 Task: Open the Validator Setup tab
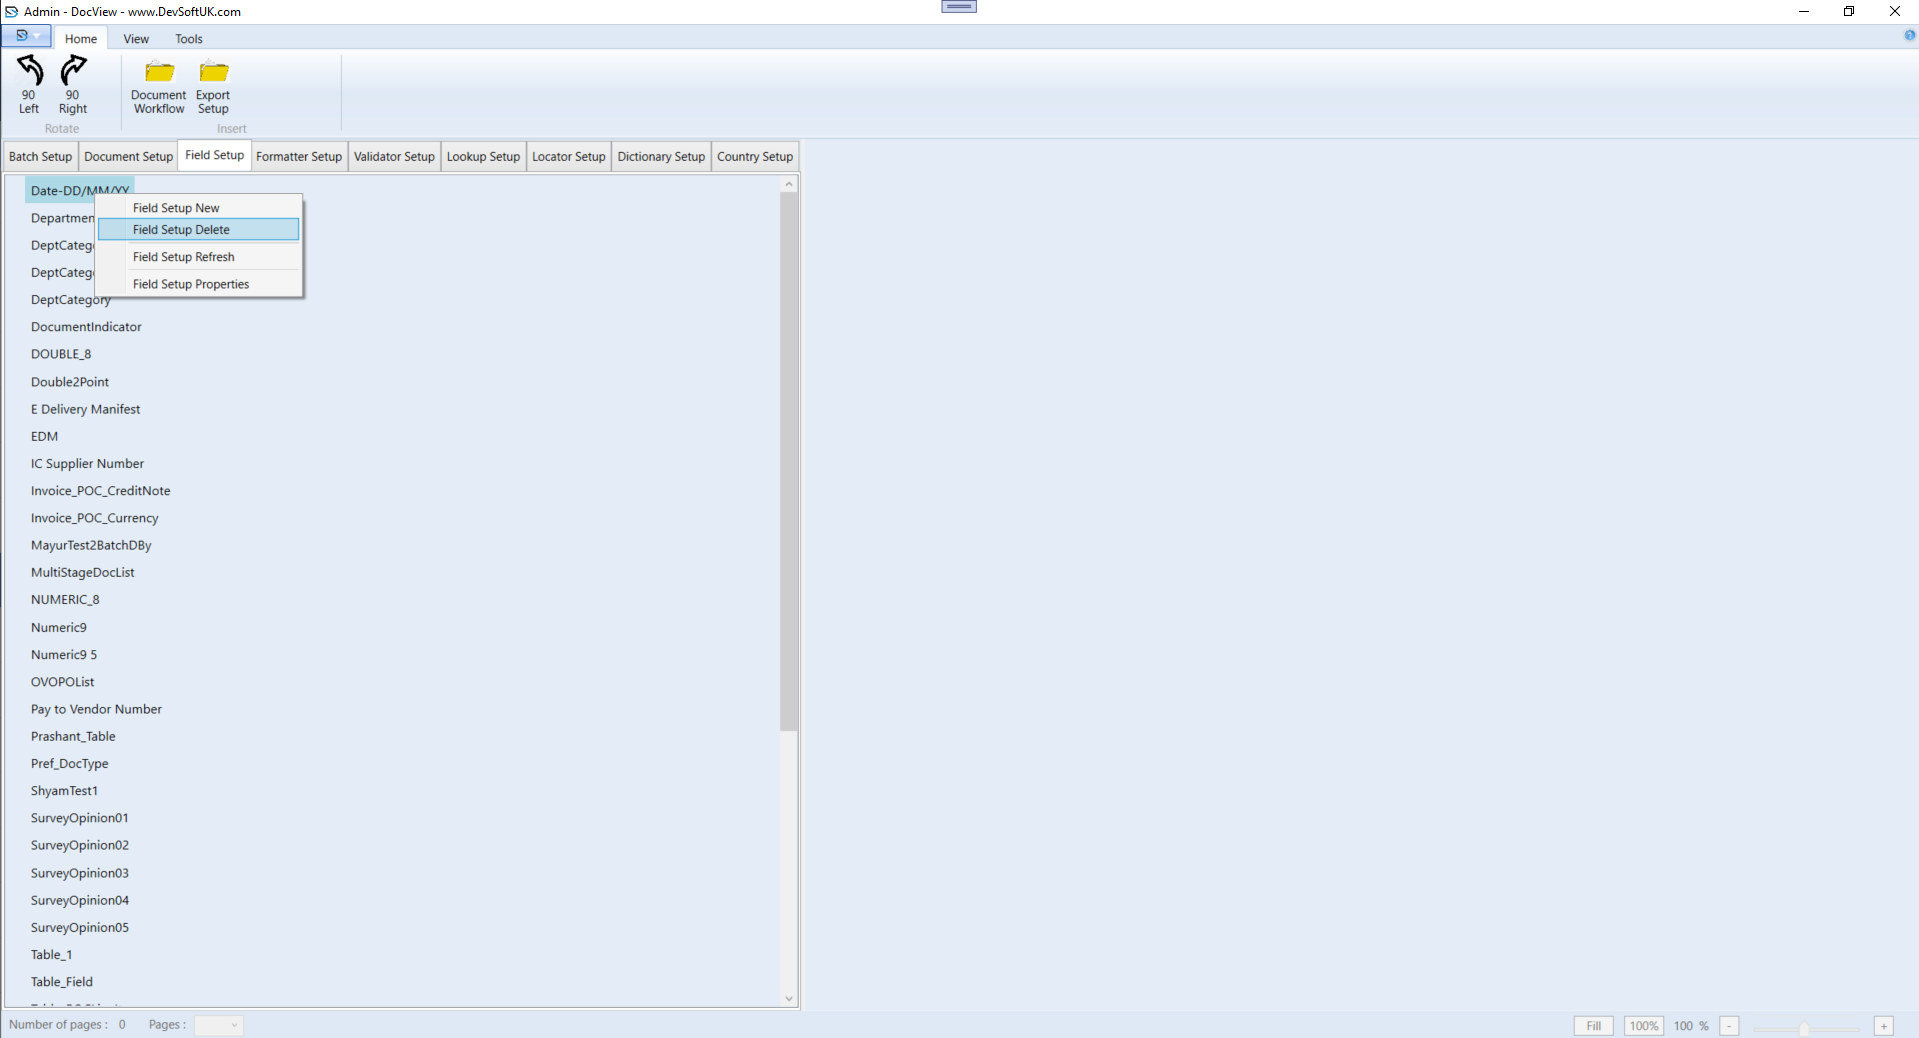[394, 157]
